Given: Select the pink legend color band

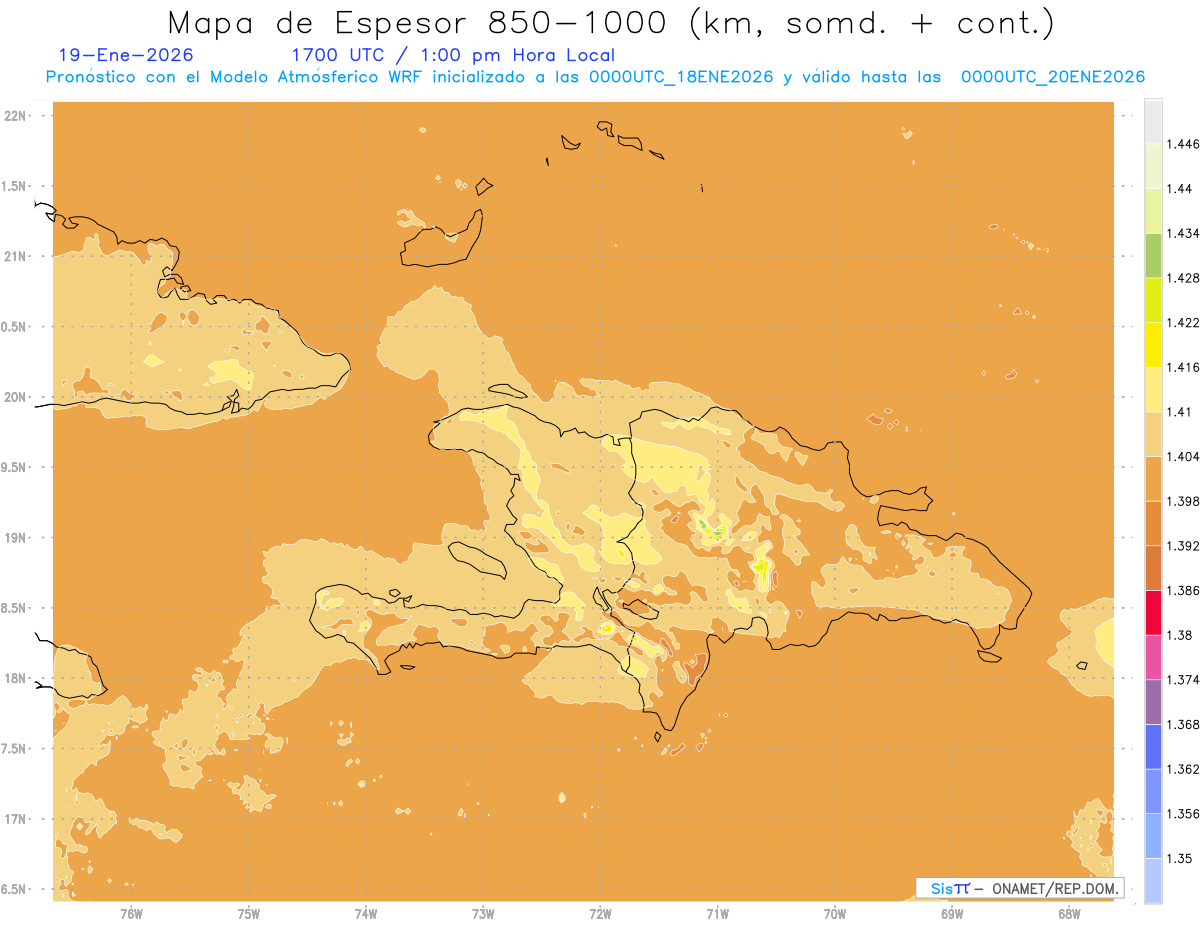Looking at the screenshot, I should click(1153, 657).
